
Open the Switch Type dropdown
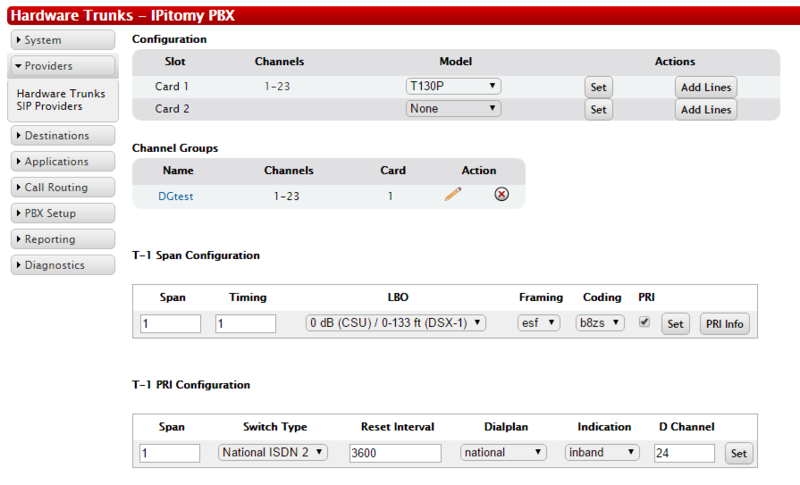click(x=273, y=452)
